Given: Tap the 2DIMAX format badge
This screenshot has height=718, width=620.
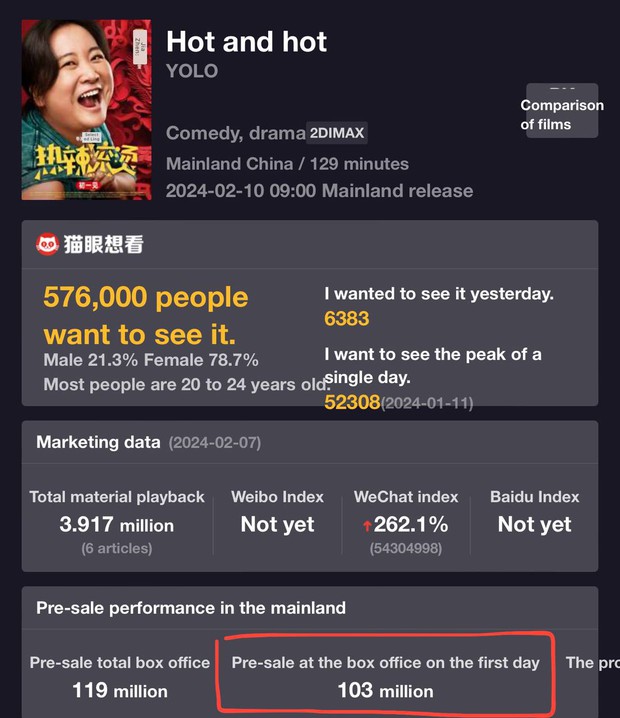Looking at the screenshot, I should point(337,133).
